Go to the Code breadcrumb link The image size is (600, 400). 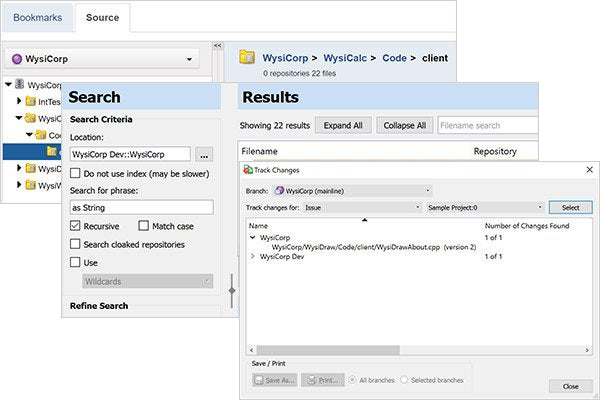point(394,58)
